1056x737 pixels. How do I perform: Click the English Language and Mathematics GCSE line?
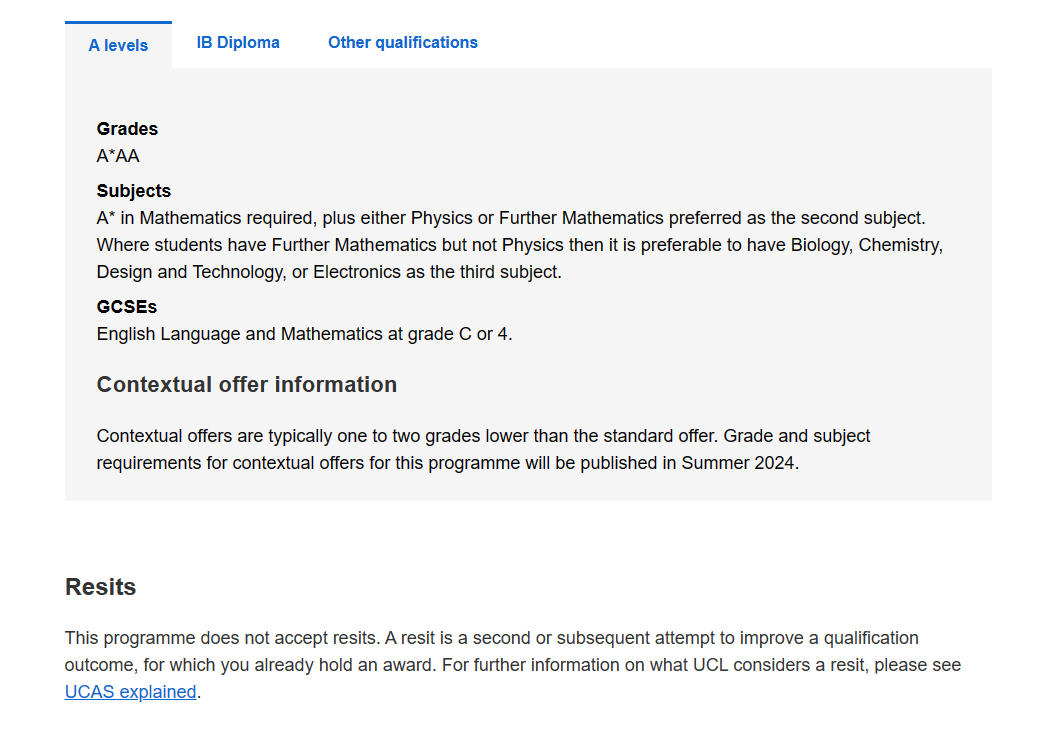tap(304, 334)
